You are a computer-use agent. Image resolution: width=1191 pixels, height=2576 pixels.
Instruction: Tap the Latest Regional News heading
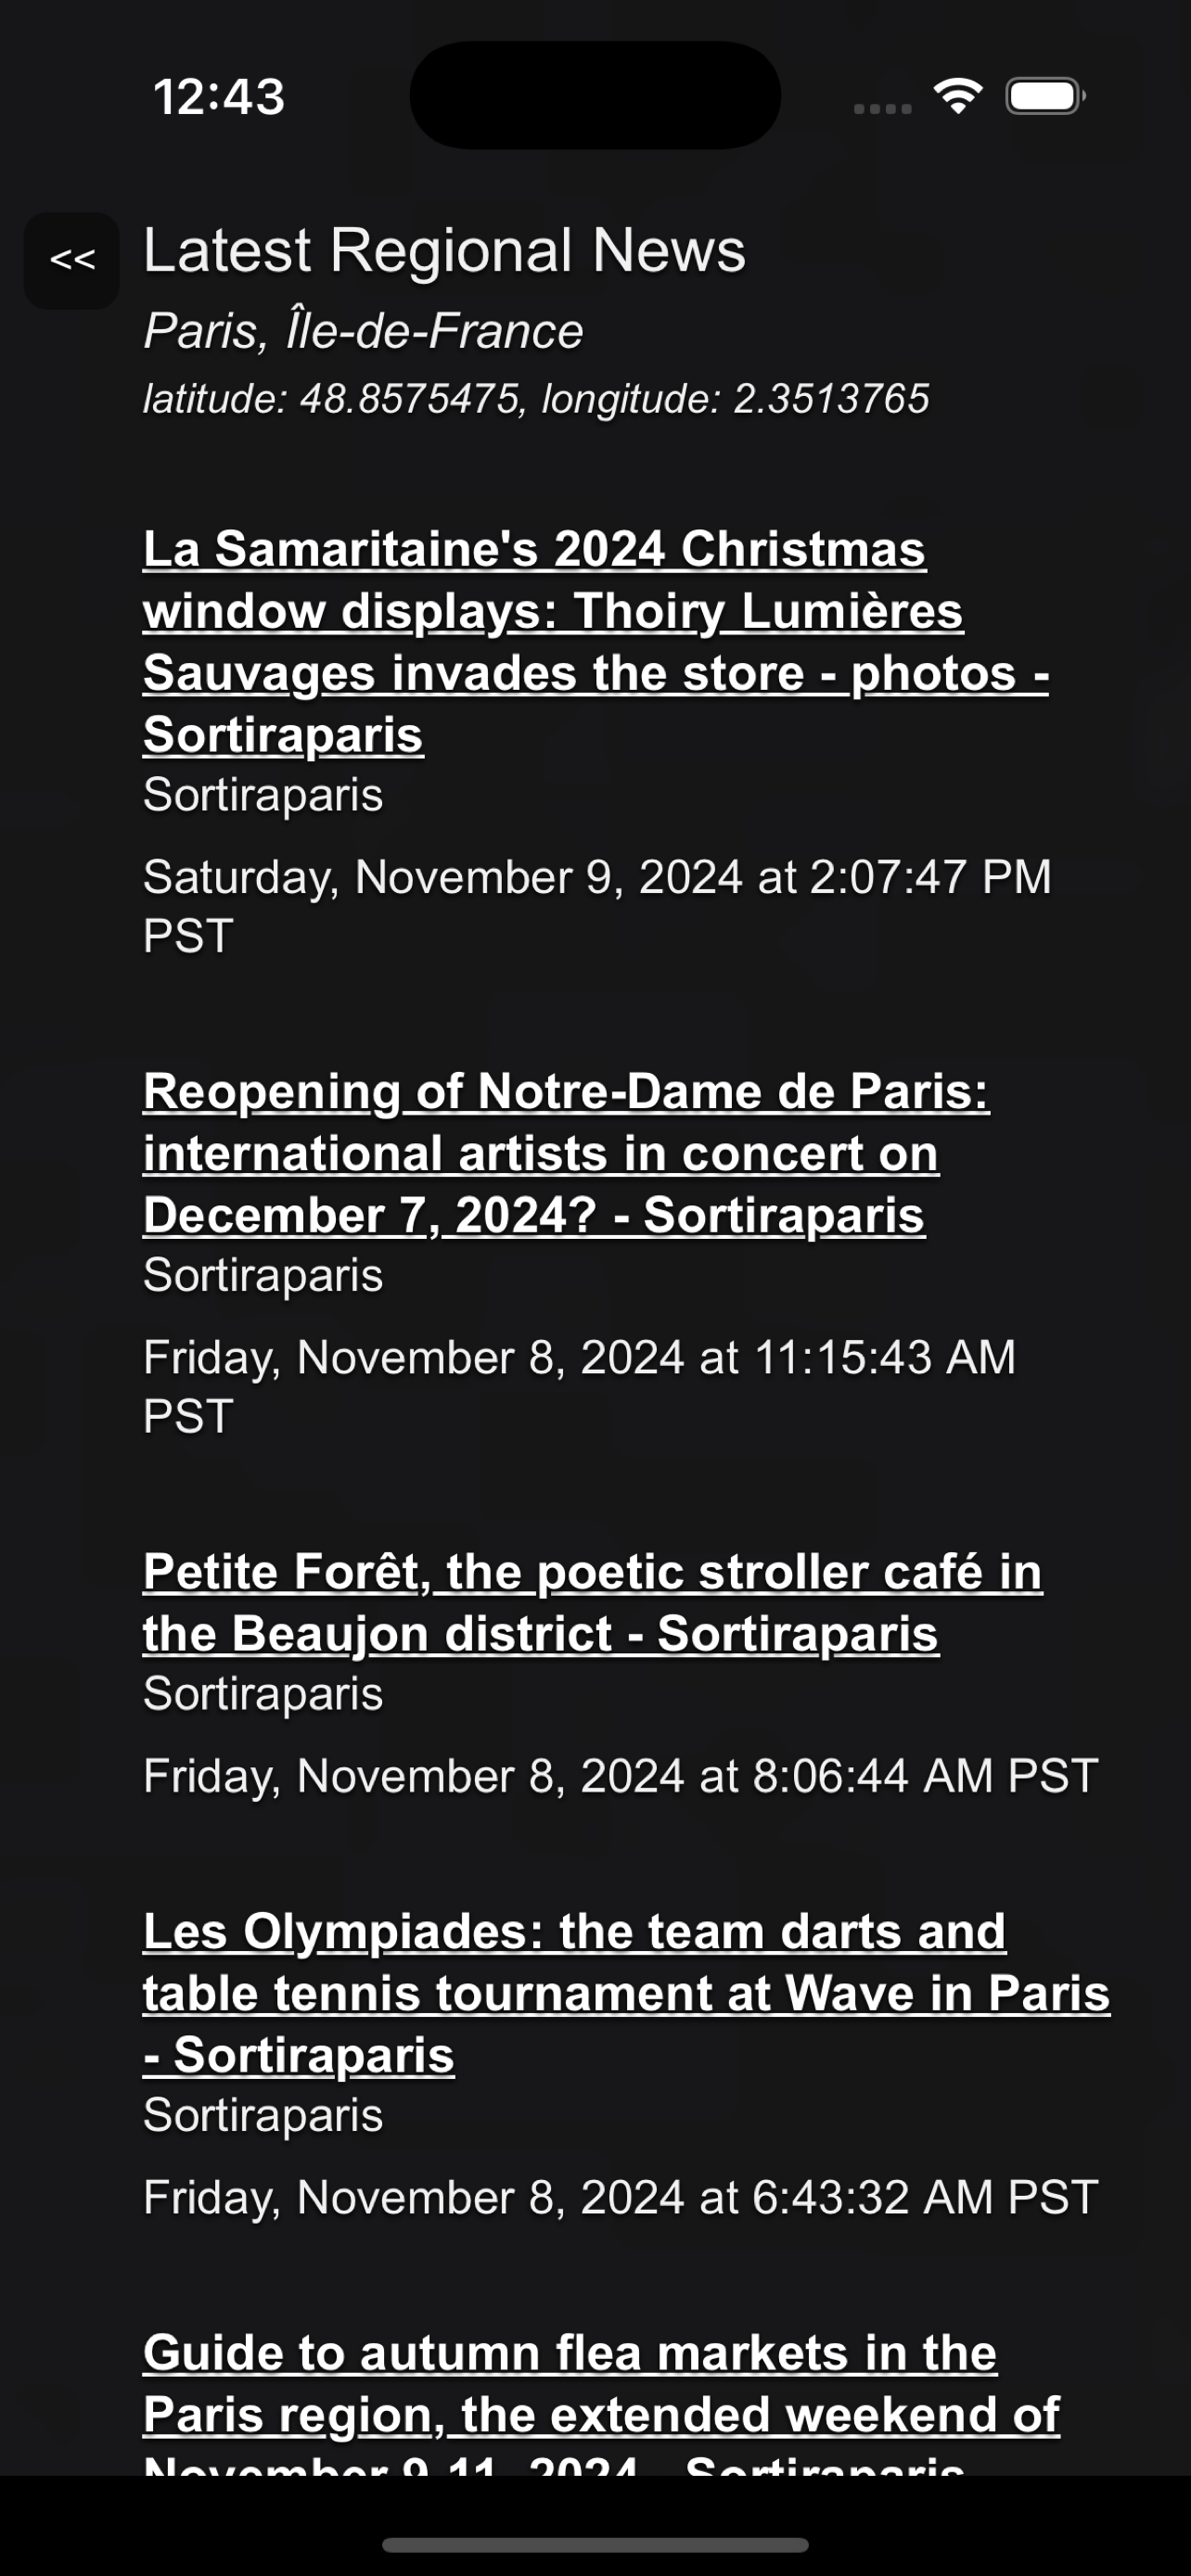pos(444,249)
